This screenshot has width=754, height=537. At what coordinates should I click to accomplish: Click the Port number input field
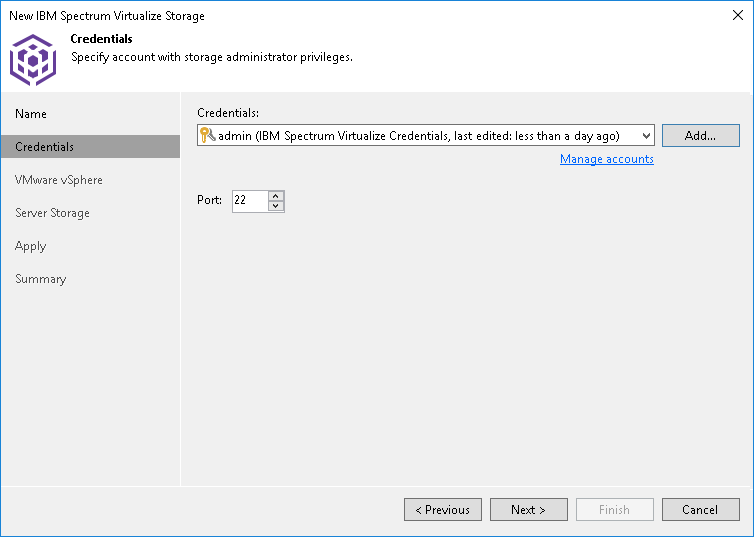tap(250, 201)
